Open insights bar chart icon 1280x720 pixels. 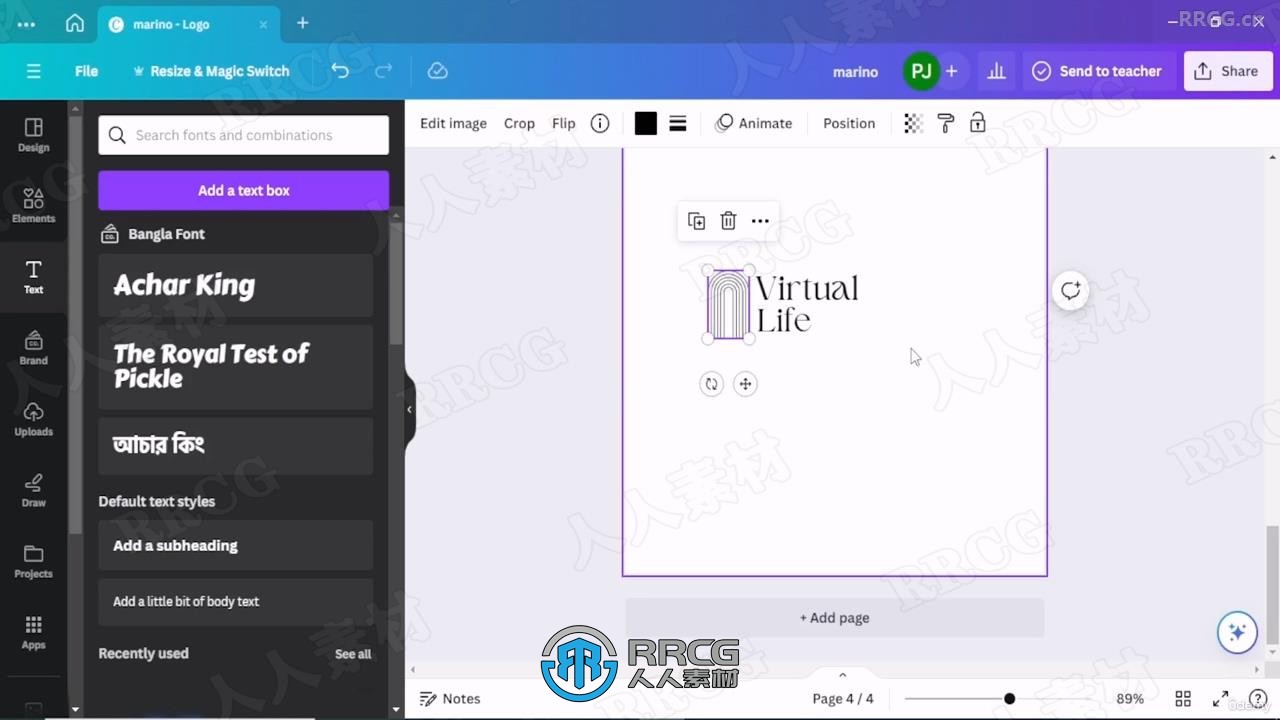tap(996, 71)
